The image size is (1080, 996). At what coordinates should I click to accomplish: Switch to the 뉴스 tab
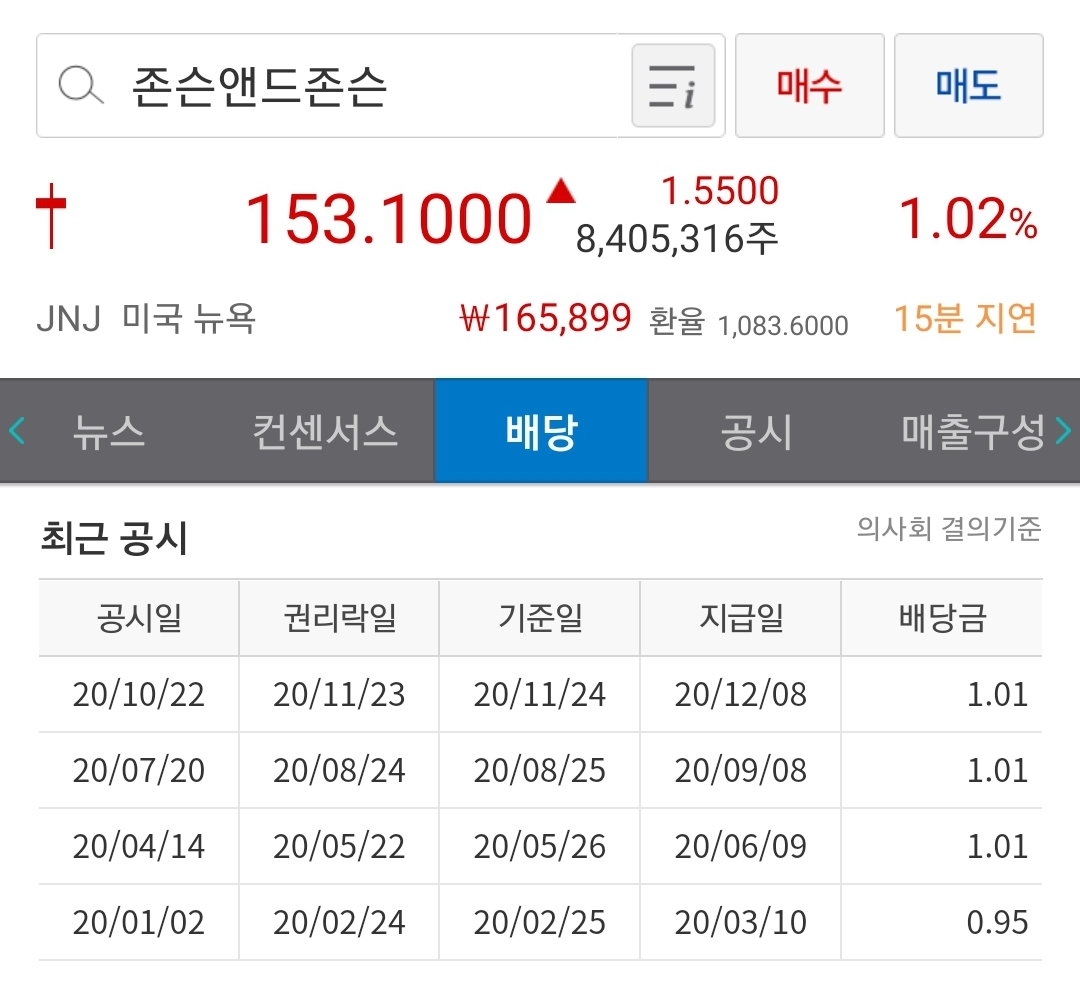(x=109, y=432)
